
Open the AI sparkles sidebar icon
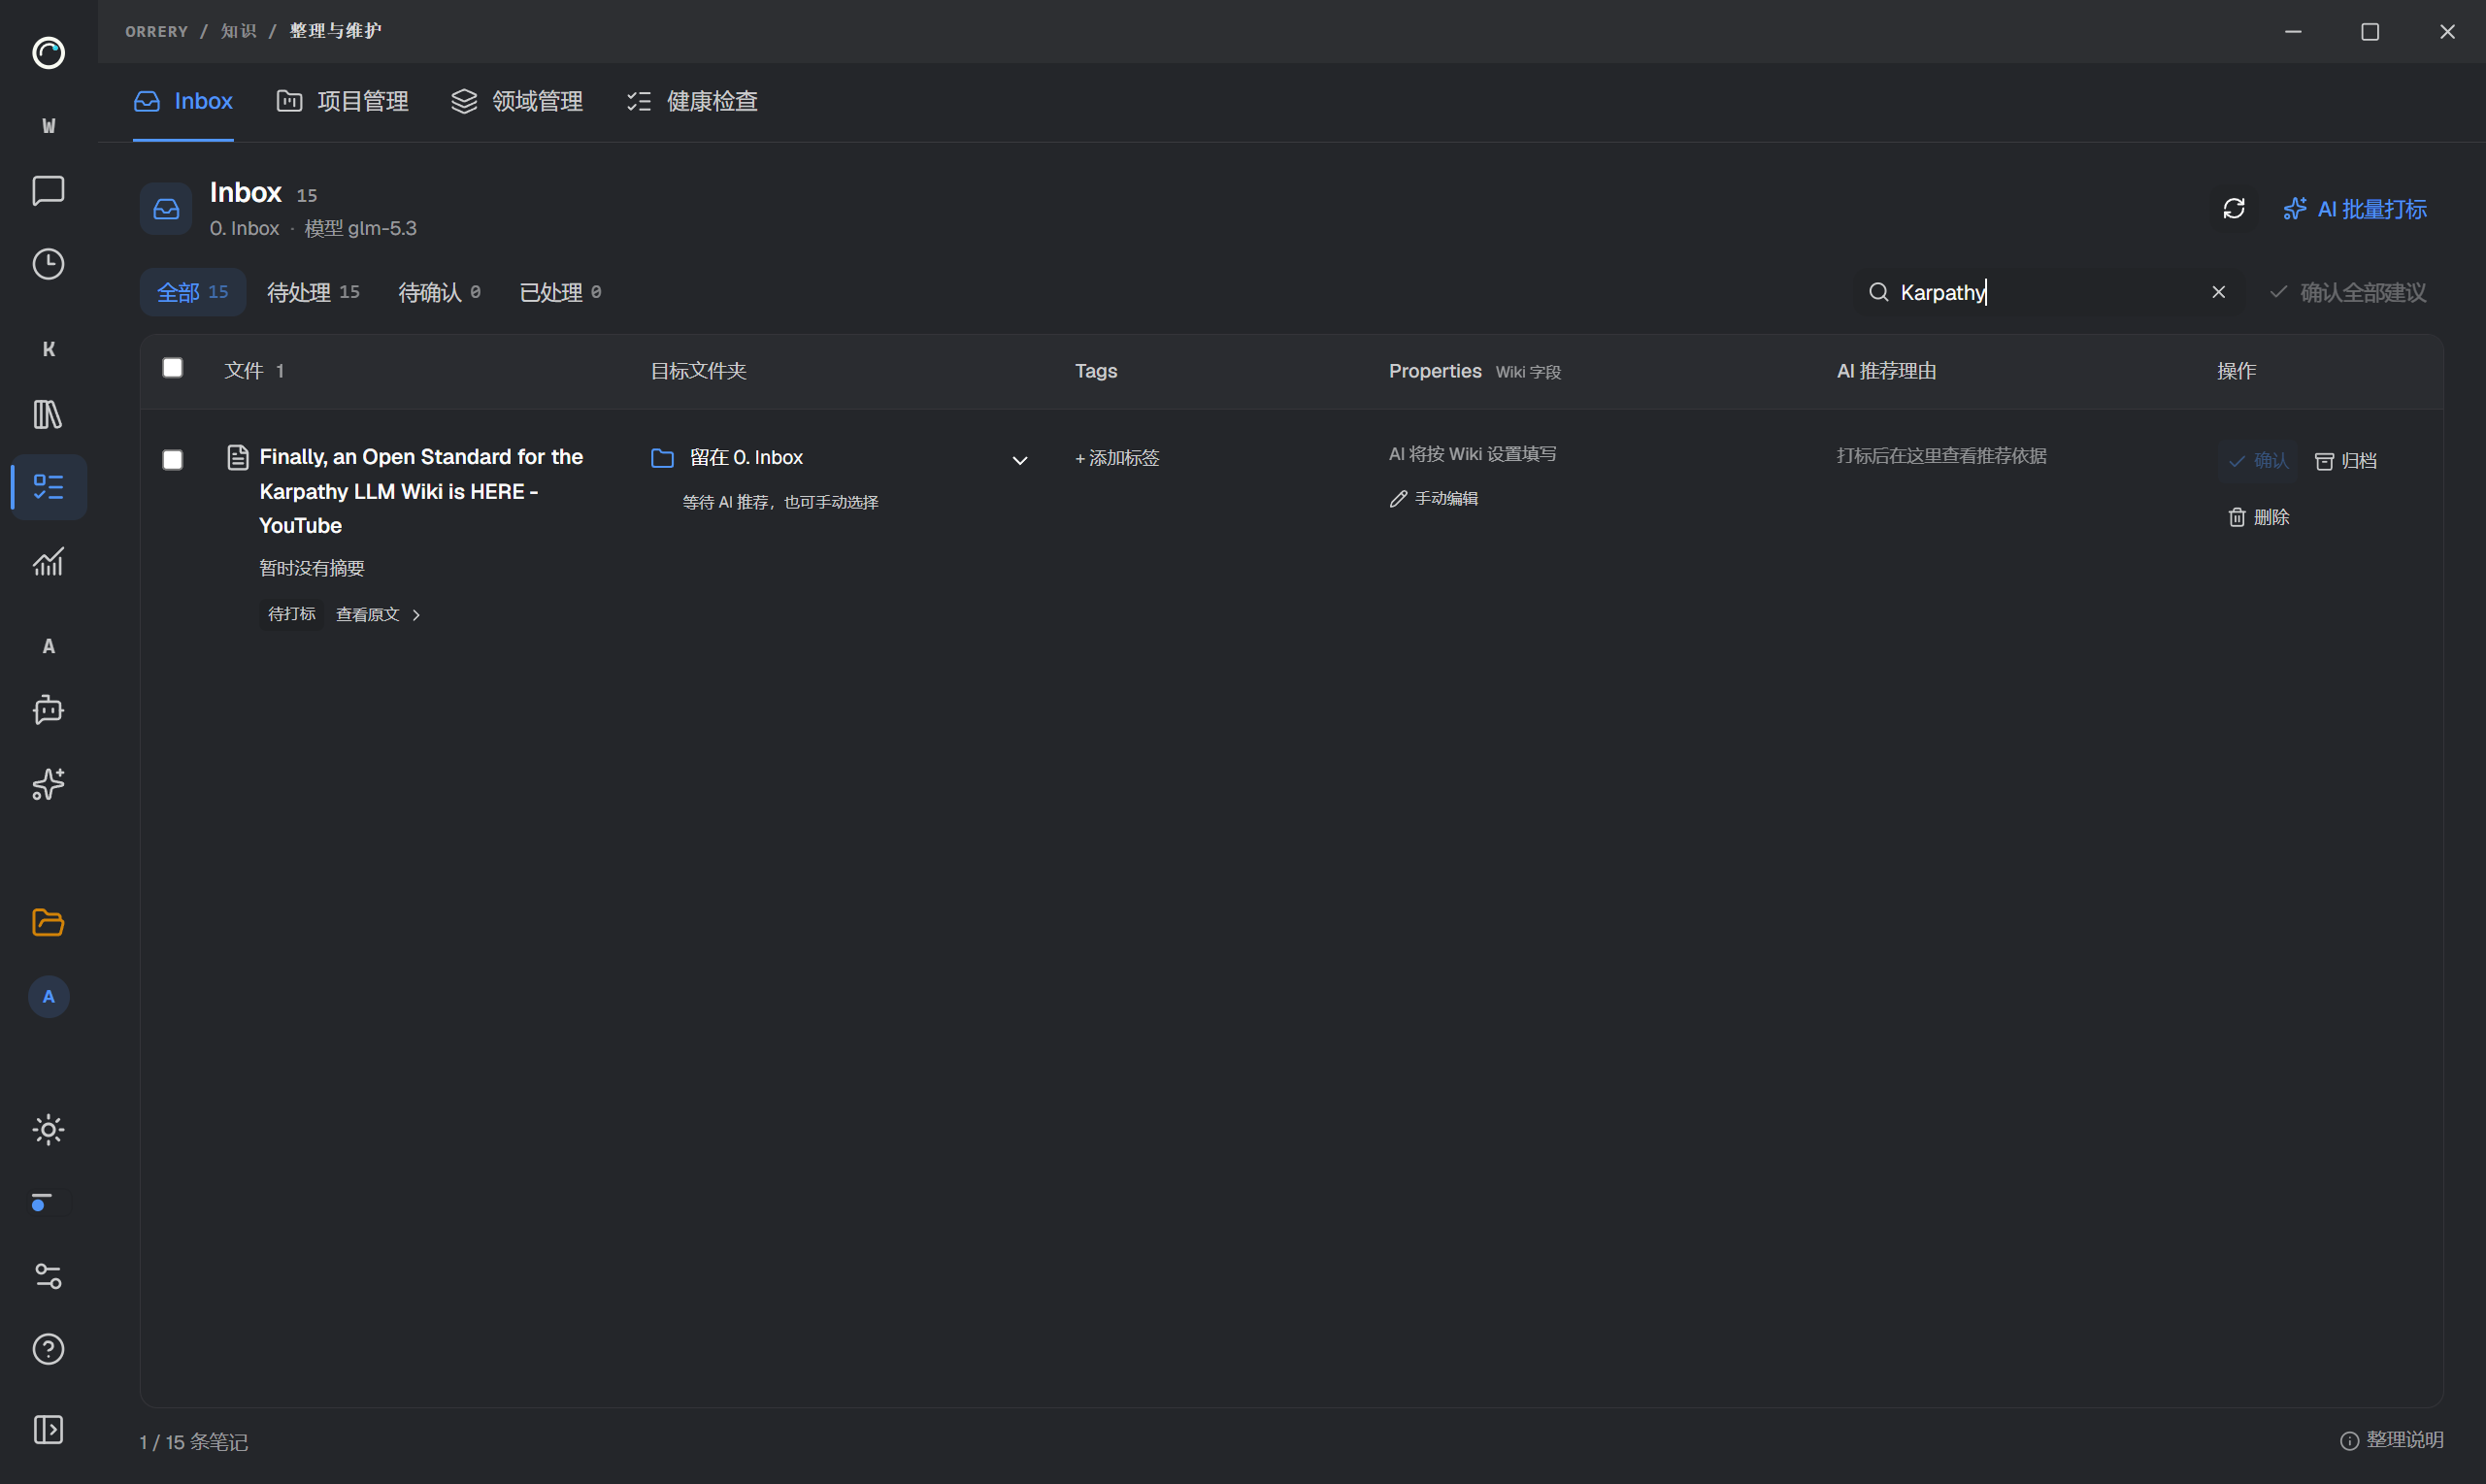(x=48, y=784)
